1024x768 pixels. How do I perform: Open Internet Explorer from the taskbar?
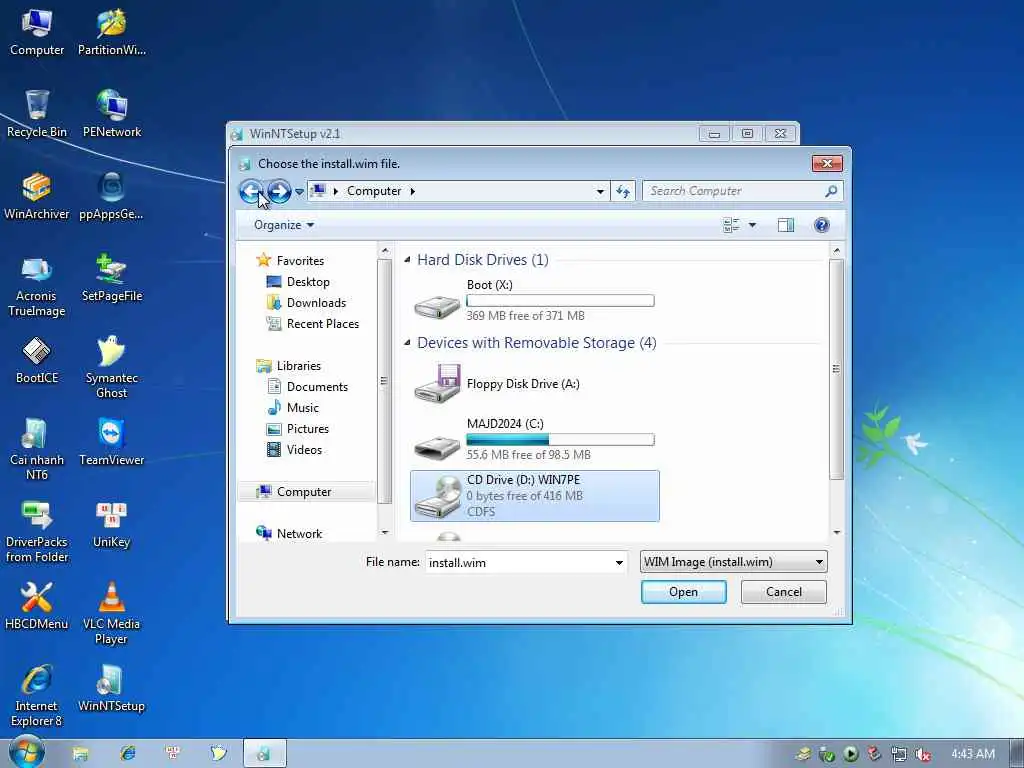click(x=127, y=754)
